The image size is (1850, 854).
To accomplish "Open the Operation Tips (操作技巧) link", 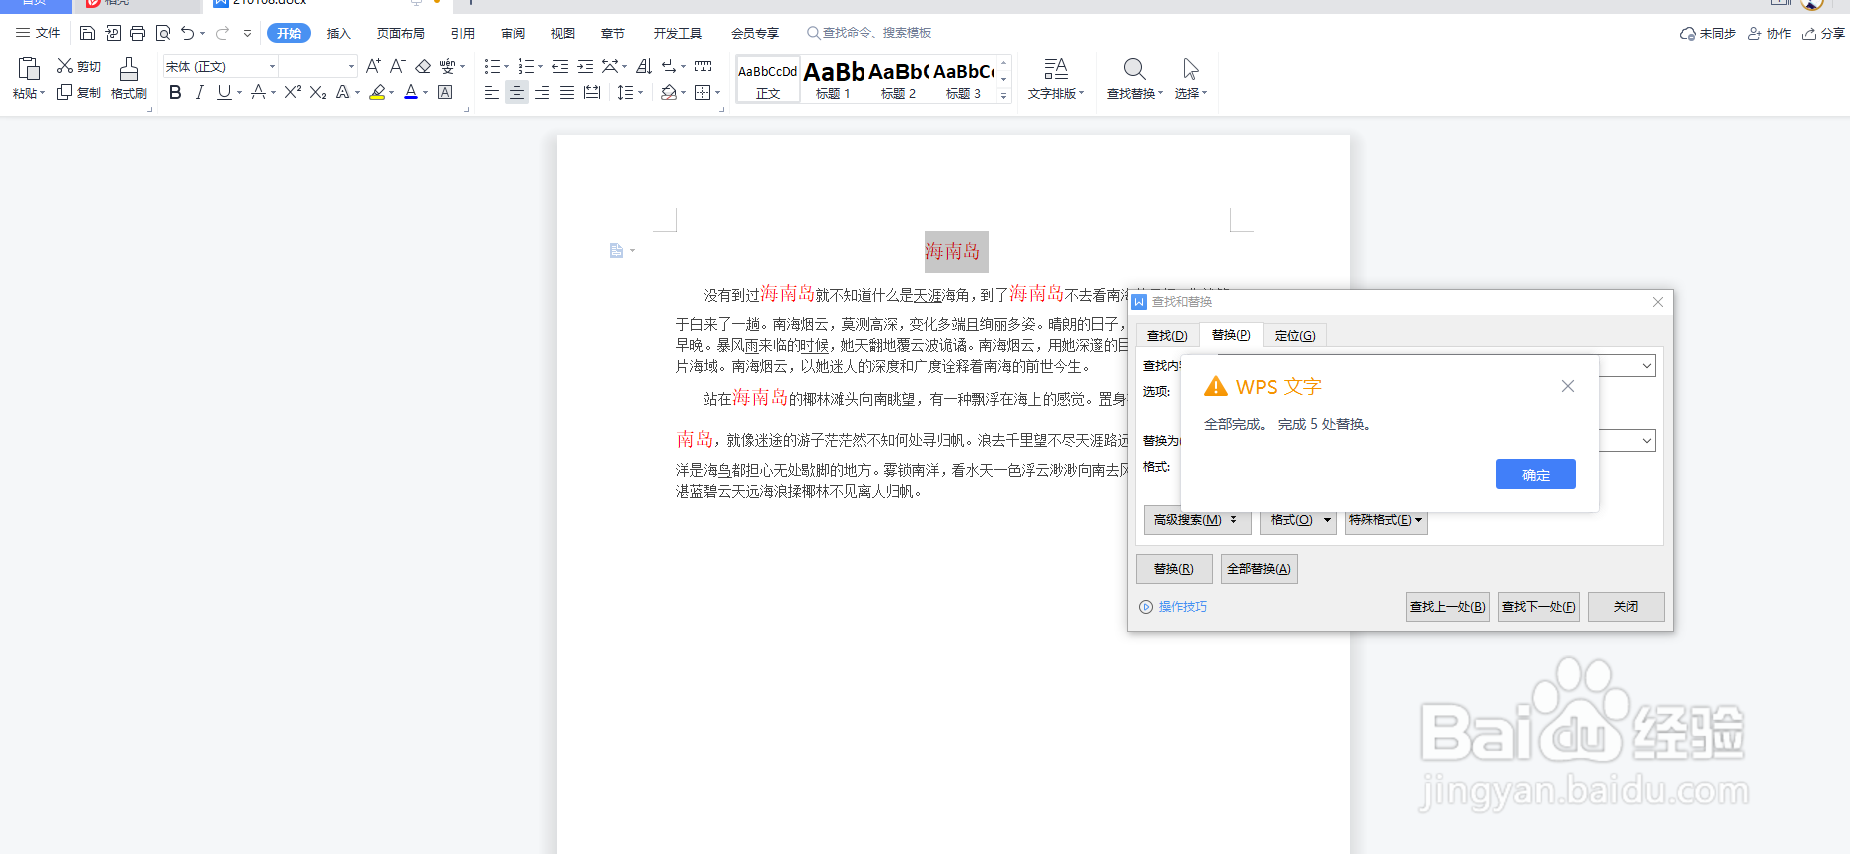I will (x=1173, y=607).
